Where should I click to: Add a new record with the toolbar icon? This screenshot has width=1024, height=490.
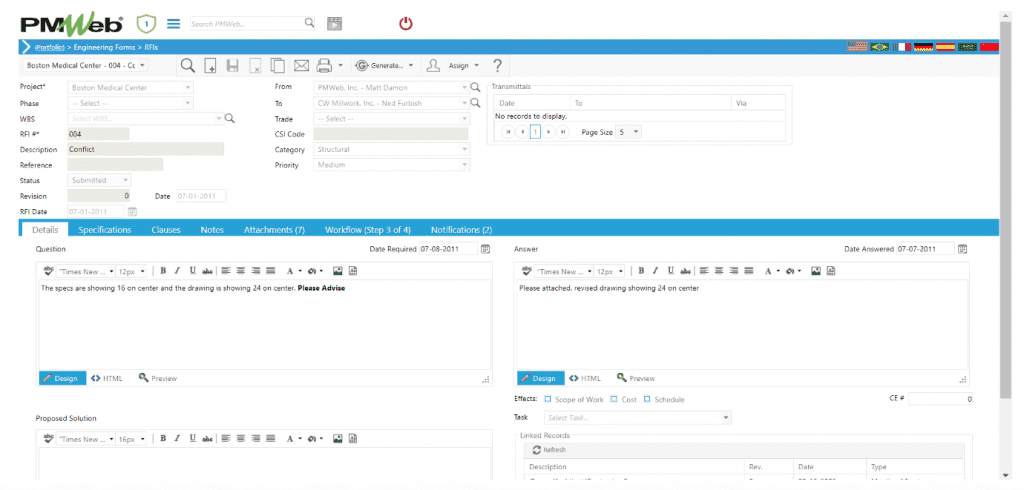(210, 65)
